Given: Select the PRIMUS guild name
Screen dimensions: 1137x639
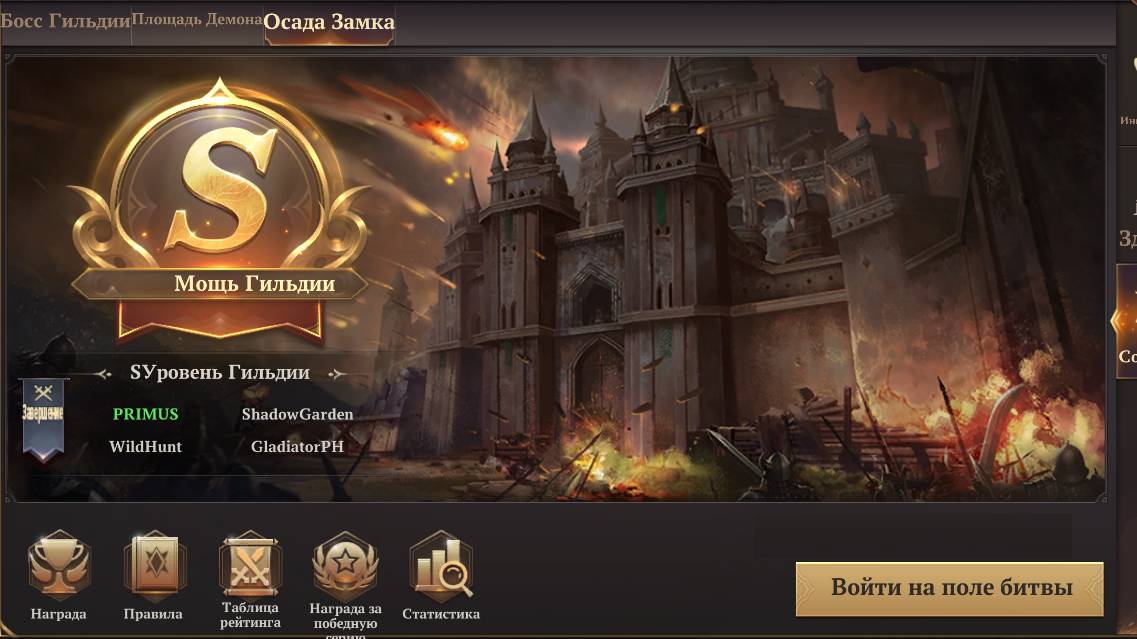Looking at the screenshot, I should click(146, 414).
